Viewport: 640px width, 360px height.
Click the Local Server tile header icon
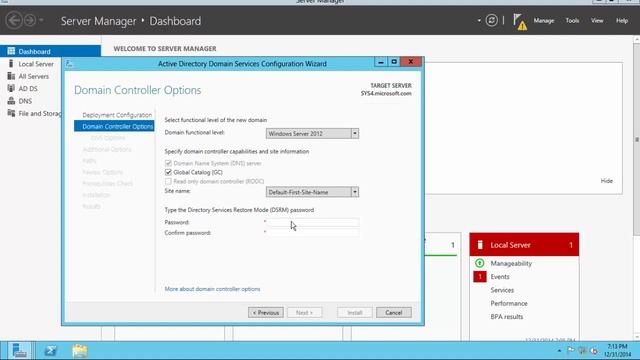coord(480,244)
